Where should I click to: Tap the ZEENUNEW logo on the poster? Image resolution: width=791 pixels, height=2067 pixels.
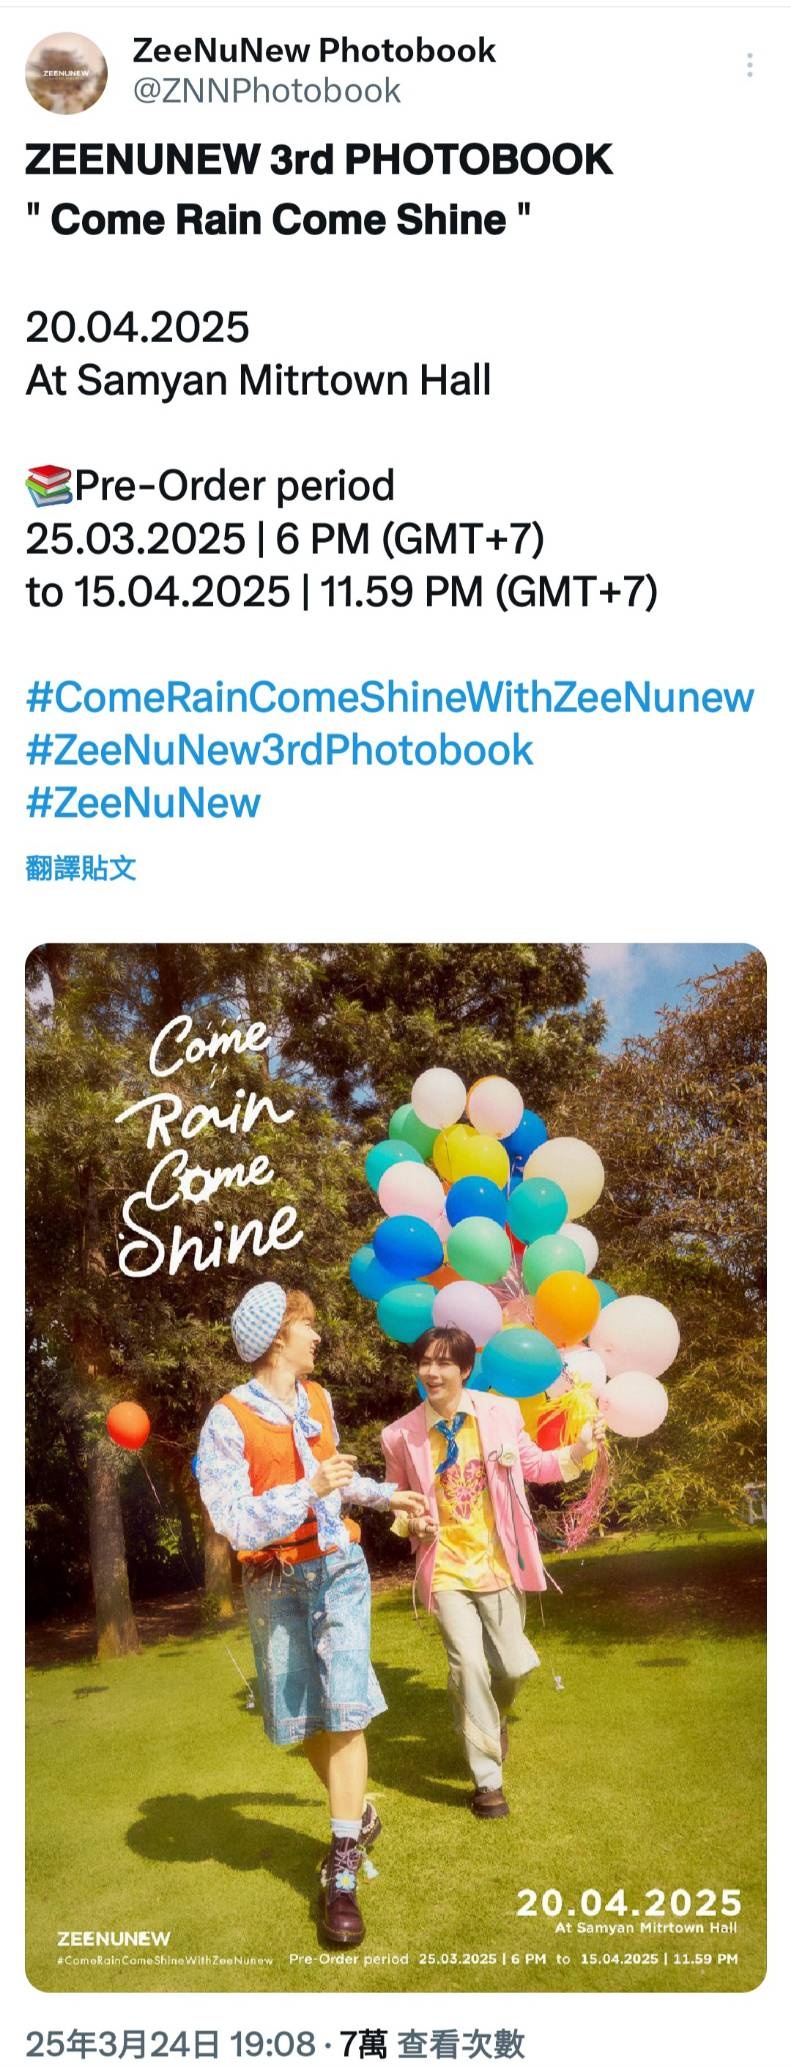coord(114,1938)
